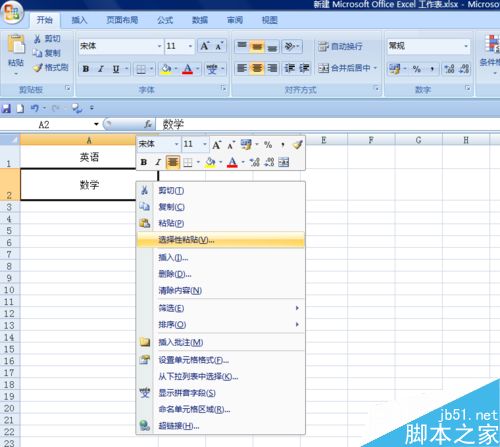Image resolution: width=500 pixels, height=447 pixels.
Task: Click the mini toolbar format painter brush
Action: (297, 144)
